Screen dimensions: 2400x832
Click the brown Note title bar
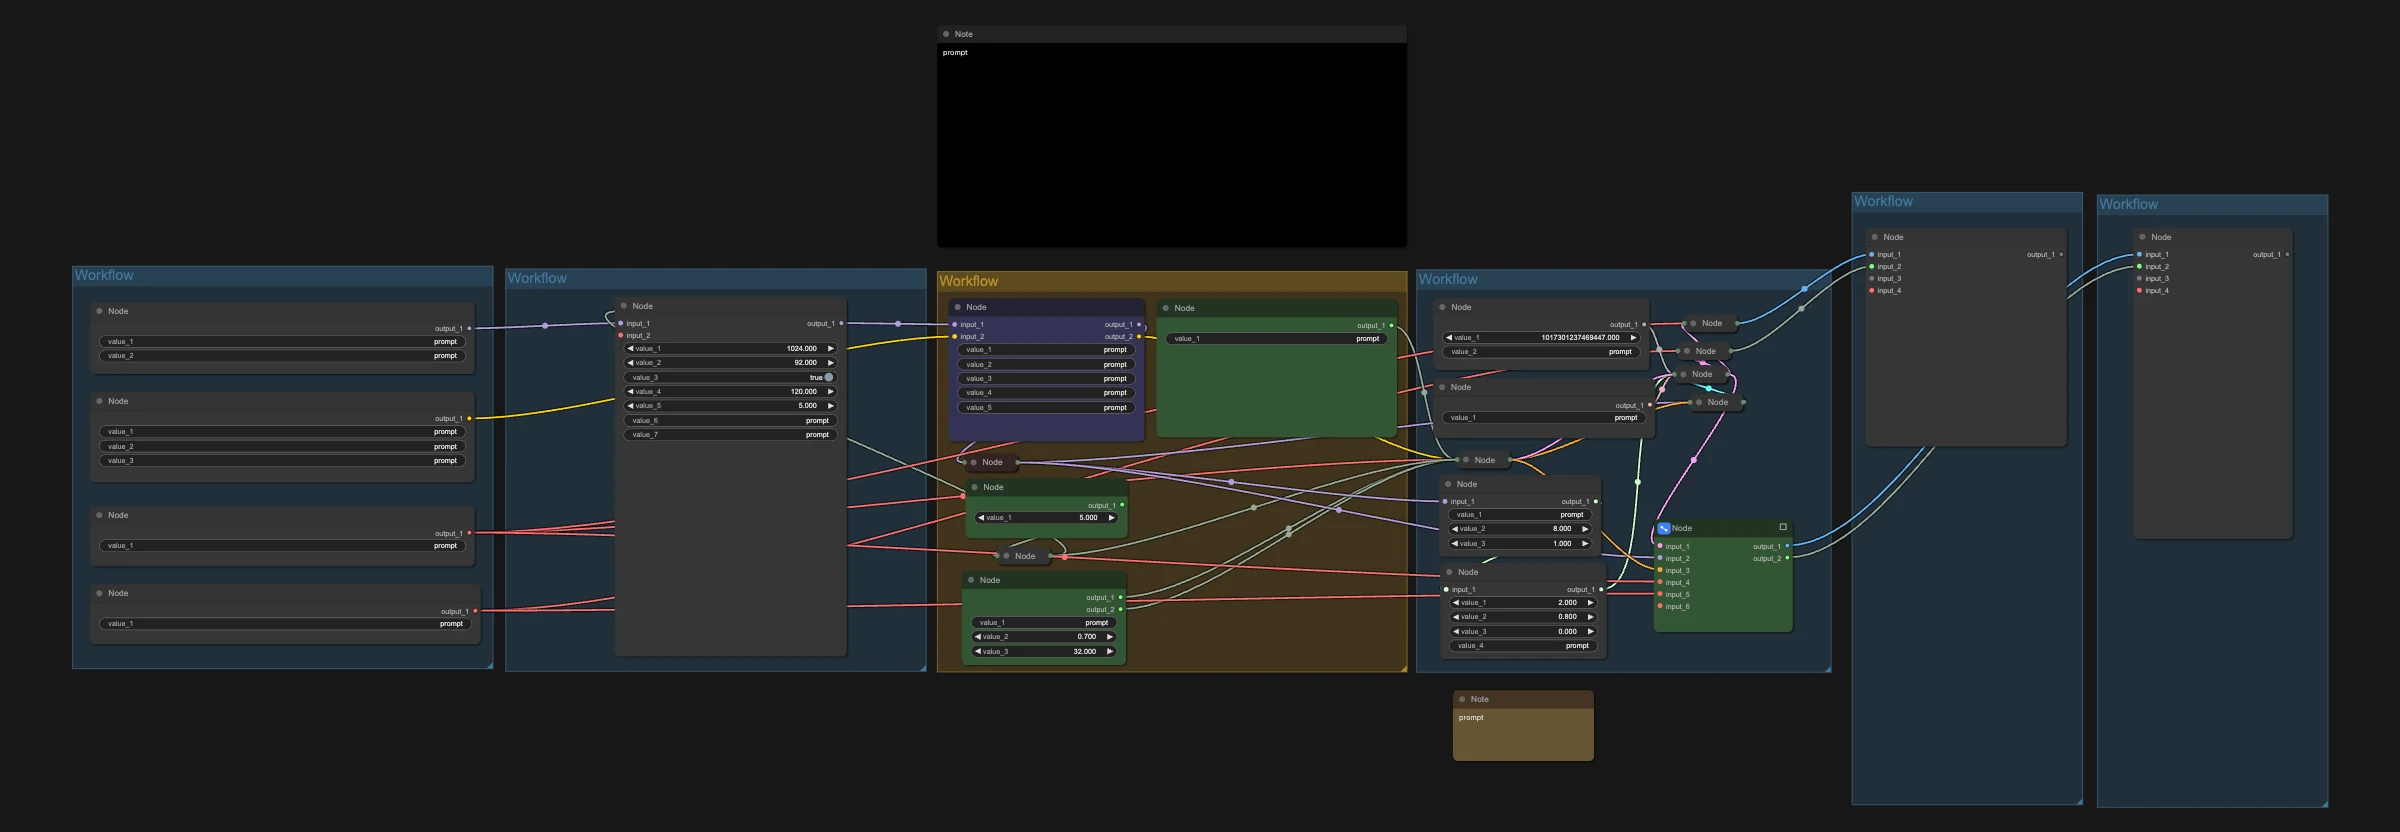(x=1523, y=699)
